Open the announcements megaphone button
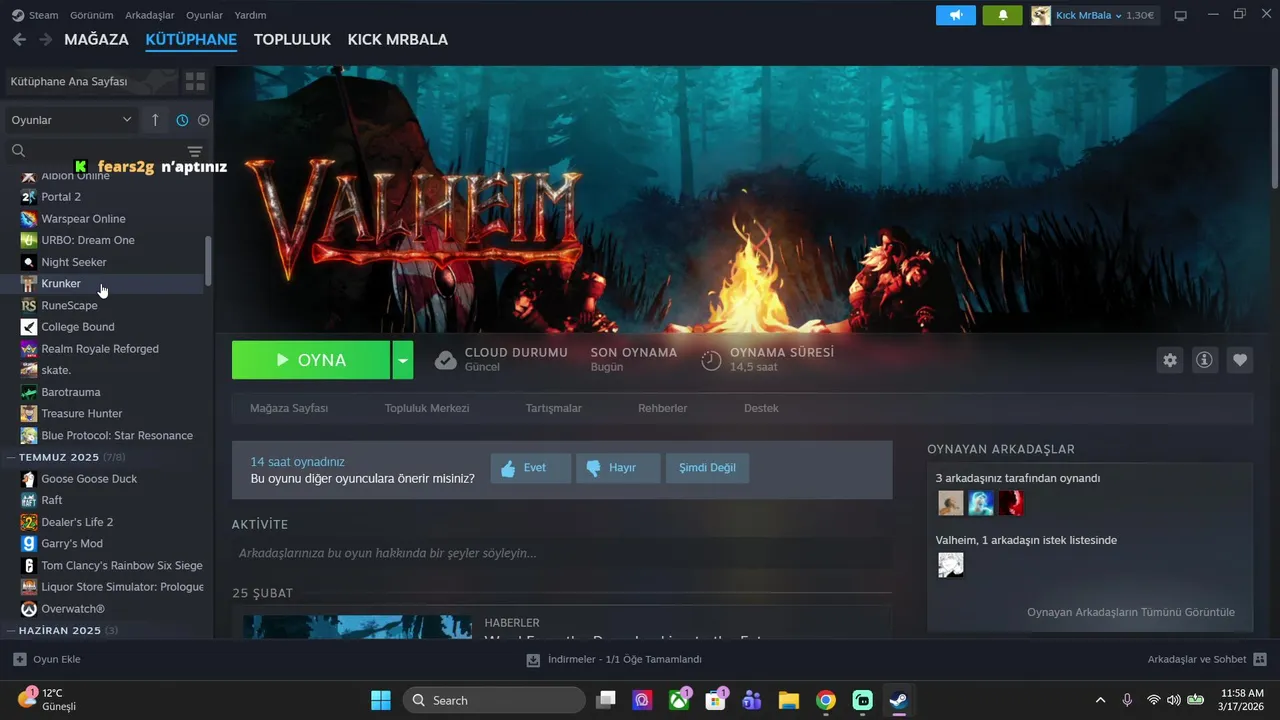The height and width of the screenshot is (720, 1280). 956,15
